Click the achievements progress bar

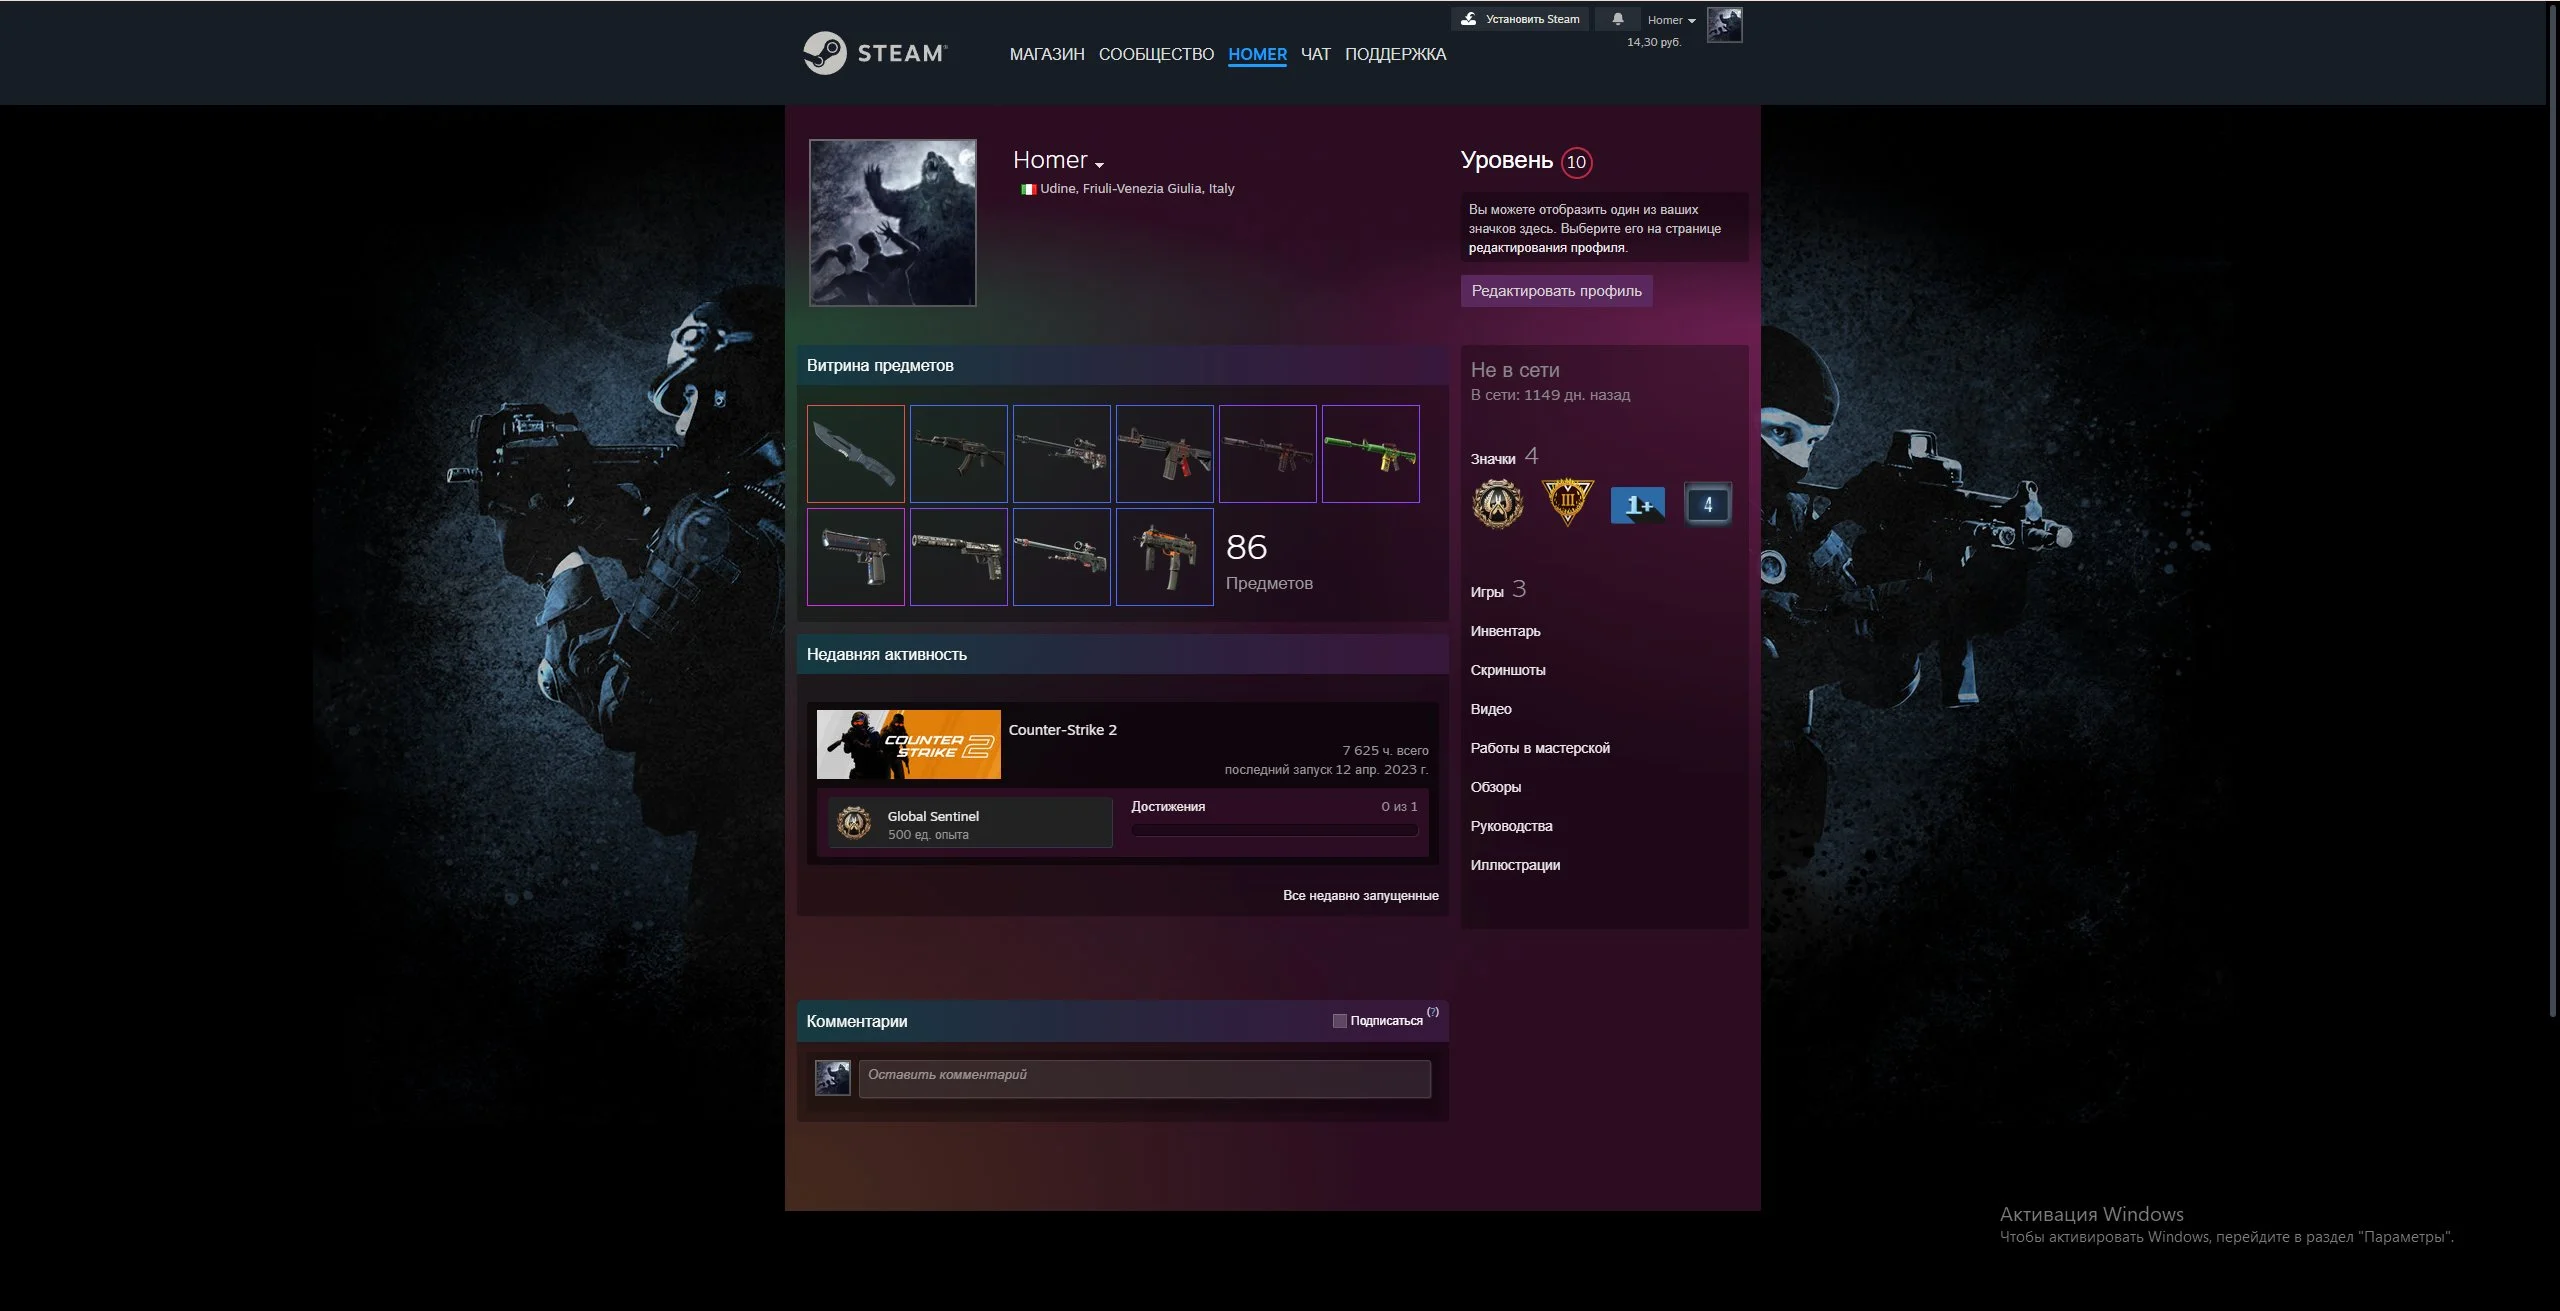(1274, 830)
